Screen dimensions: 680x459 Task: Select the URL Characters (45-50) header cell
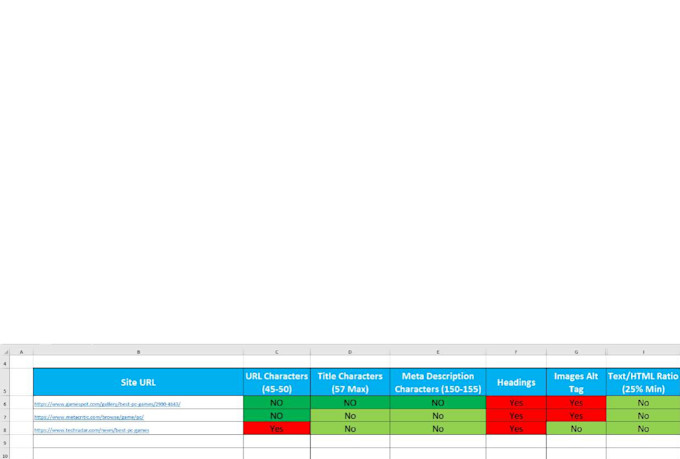277,382
